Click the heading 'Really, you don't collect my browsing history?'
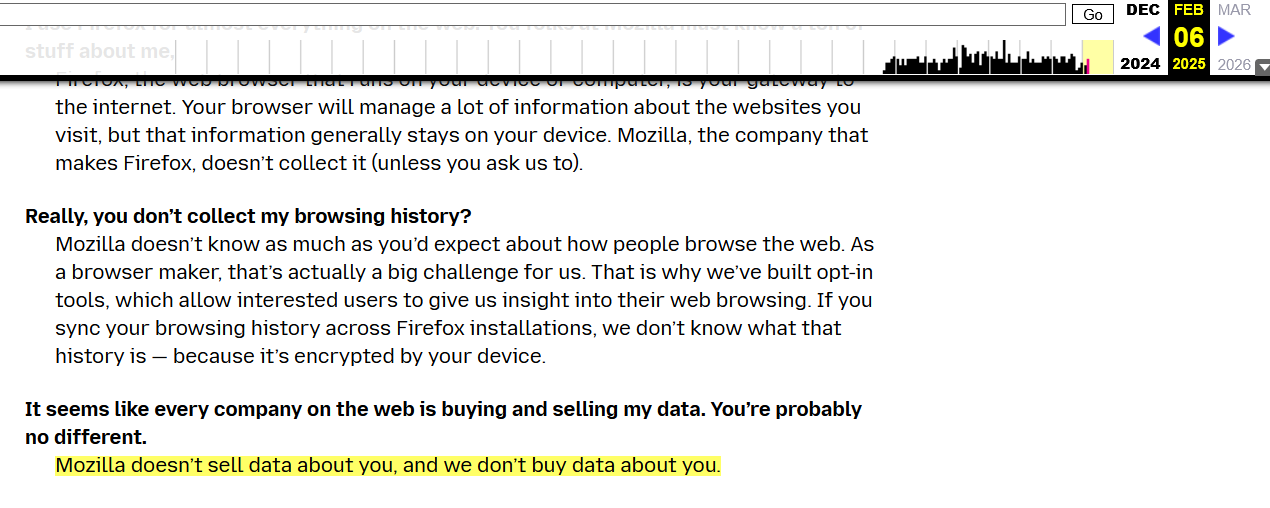The image size is (1270, 508). [x=248, y=216]
